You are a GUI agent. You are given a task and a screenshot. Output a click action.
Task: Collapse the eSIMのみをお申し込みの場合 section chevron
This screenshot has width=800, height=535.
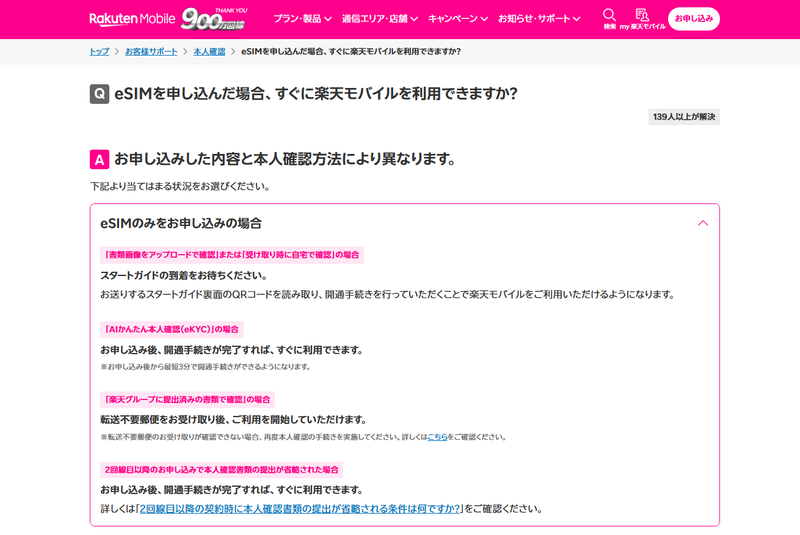[703, 223]
